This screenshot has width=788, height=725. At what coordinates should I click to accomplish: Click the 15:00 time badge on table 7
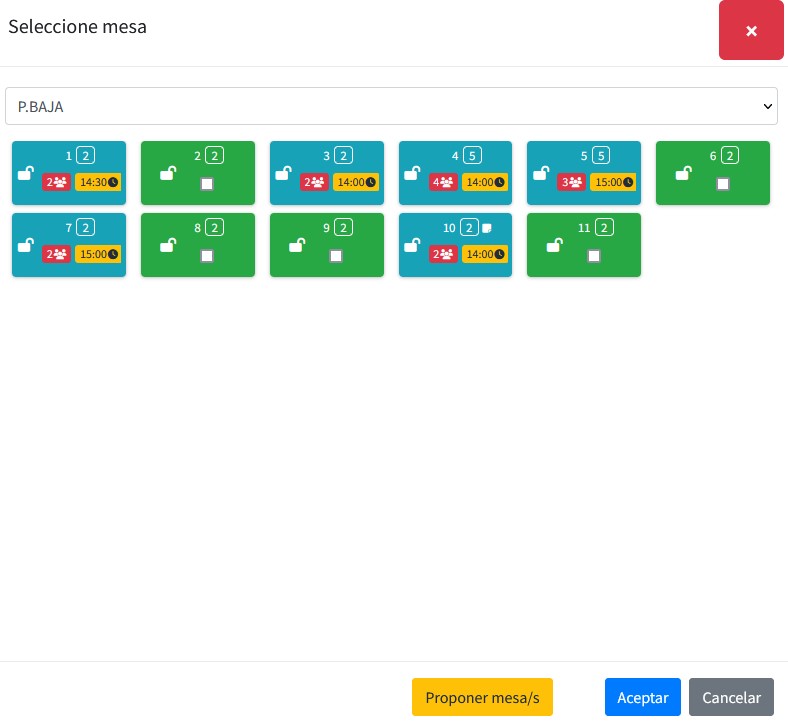98,254
